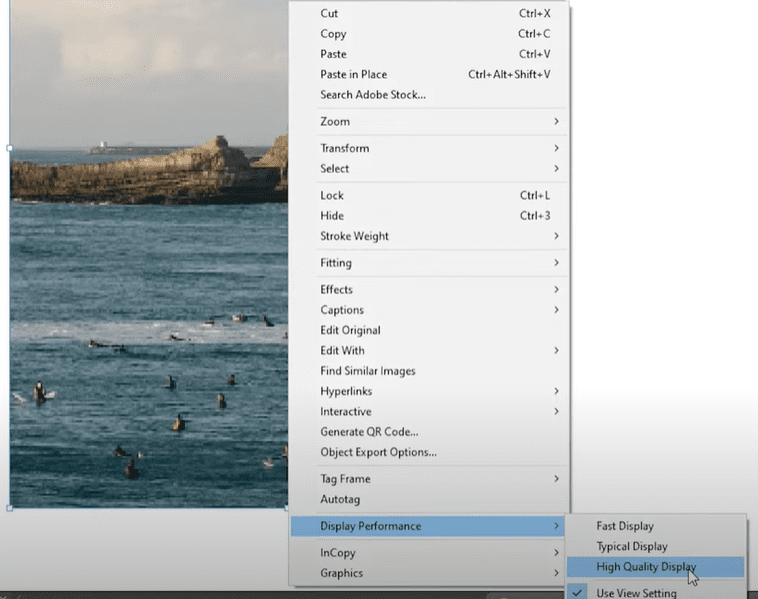The width and height of the screenshot is (758, 599).
Task: Open the Select submenu
Action: click(x=429, y=169)
